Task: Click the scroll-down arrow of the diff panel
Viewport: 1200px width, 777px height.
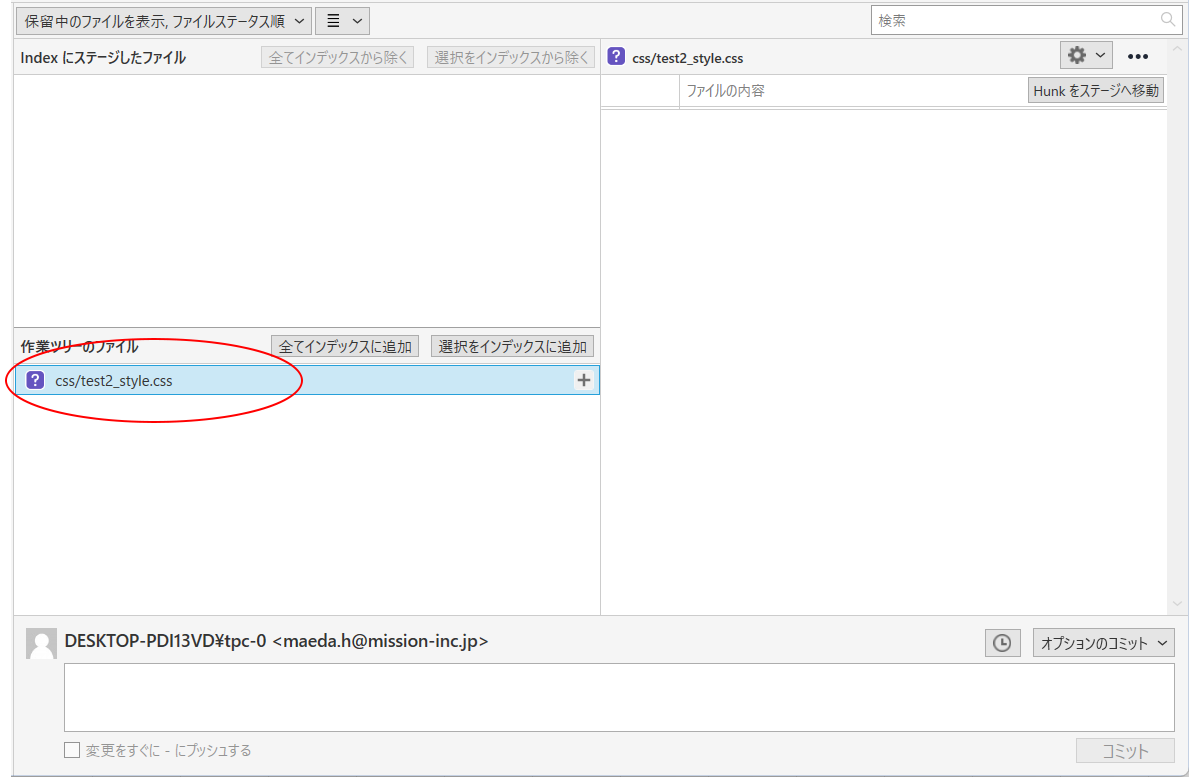Action: pyautogui.click(x=1177, y=604)
